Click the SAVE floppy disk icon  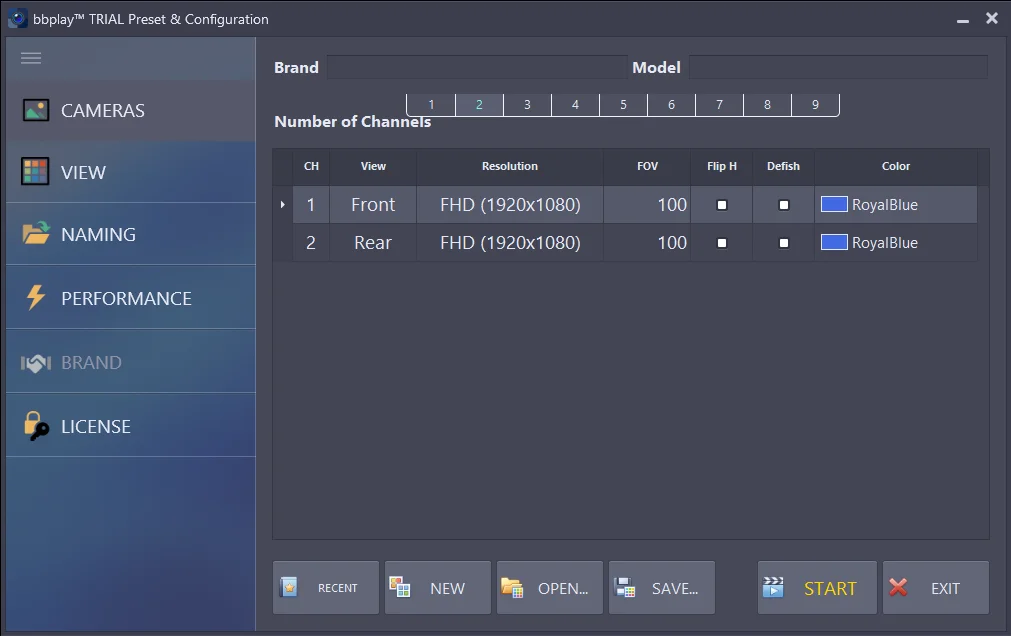coord(626,588)
